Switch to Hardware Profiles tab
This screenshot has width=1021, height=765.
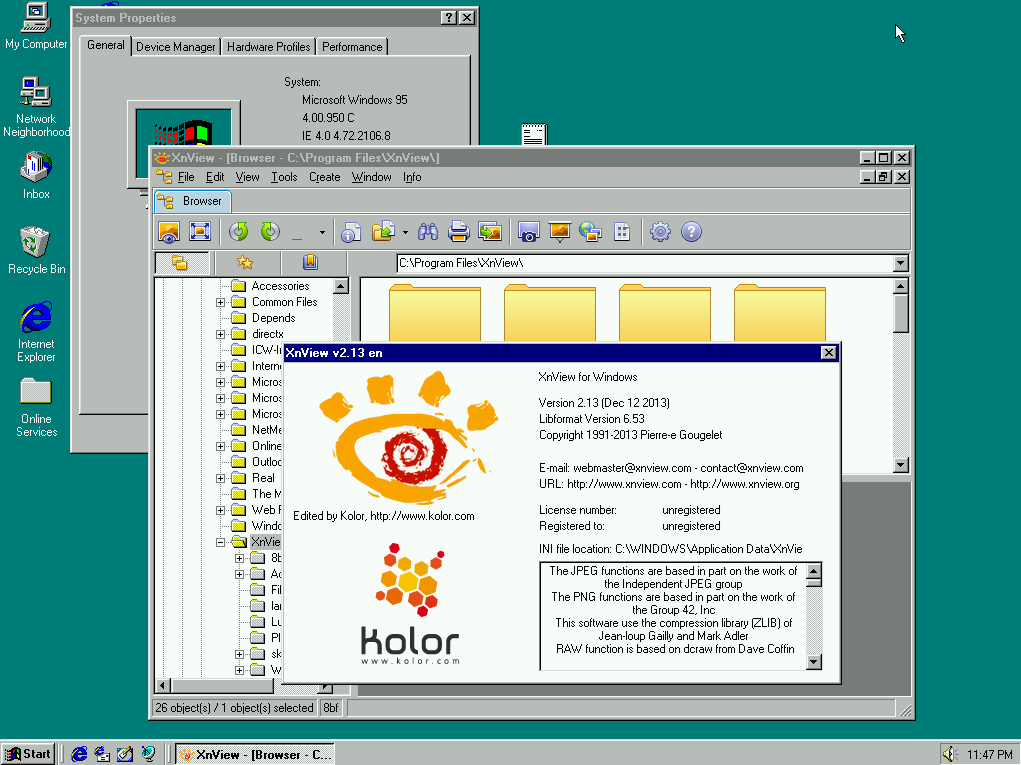click(268, 47)
